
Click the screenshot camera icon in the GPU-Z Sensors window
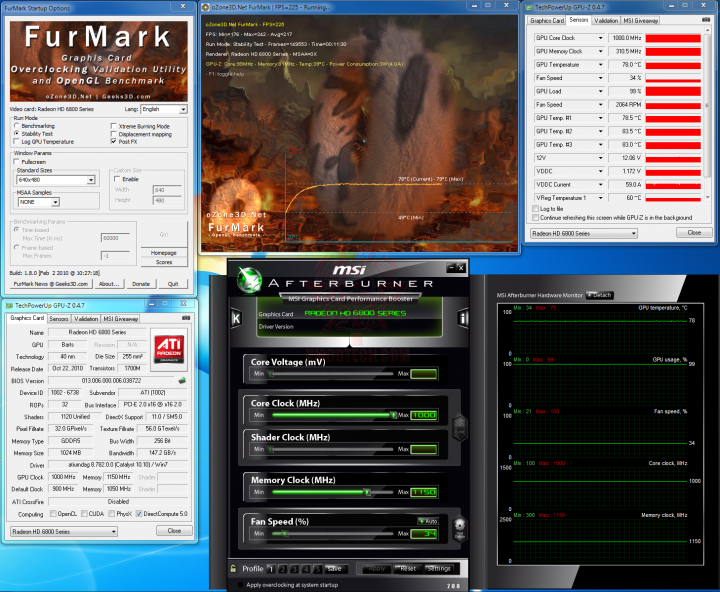tap(706, 20)
